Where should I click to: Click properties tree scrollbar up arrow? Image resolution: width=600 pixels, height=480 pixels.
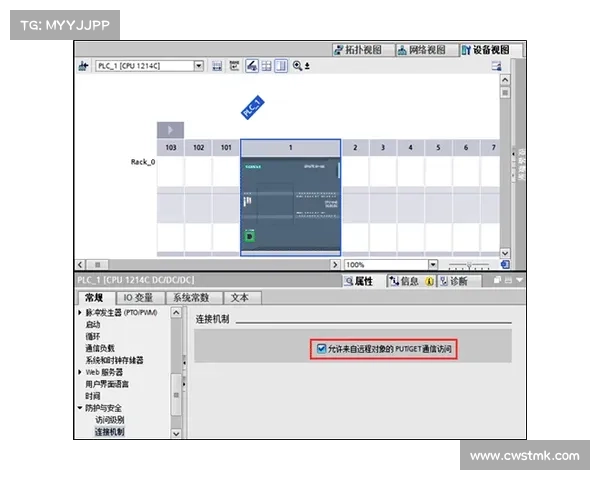pyautogui.click(x=176, y=312)
